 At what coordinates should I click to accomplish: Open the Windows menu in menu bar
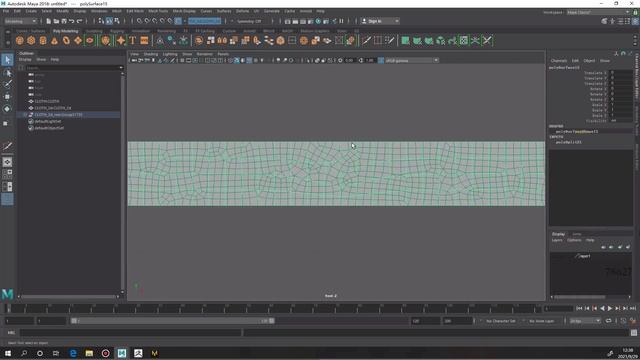[99, 11]
